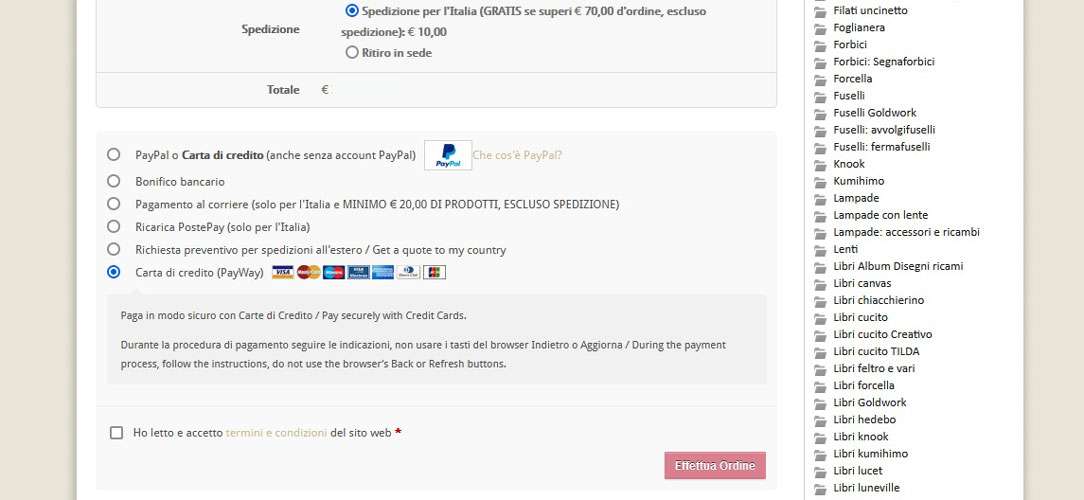Click the JCB card icon
The height and width of the screenshot is (500, 1084).
point(434,272)
